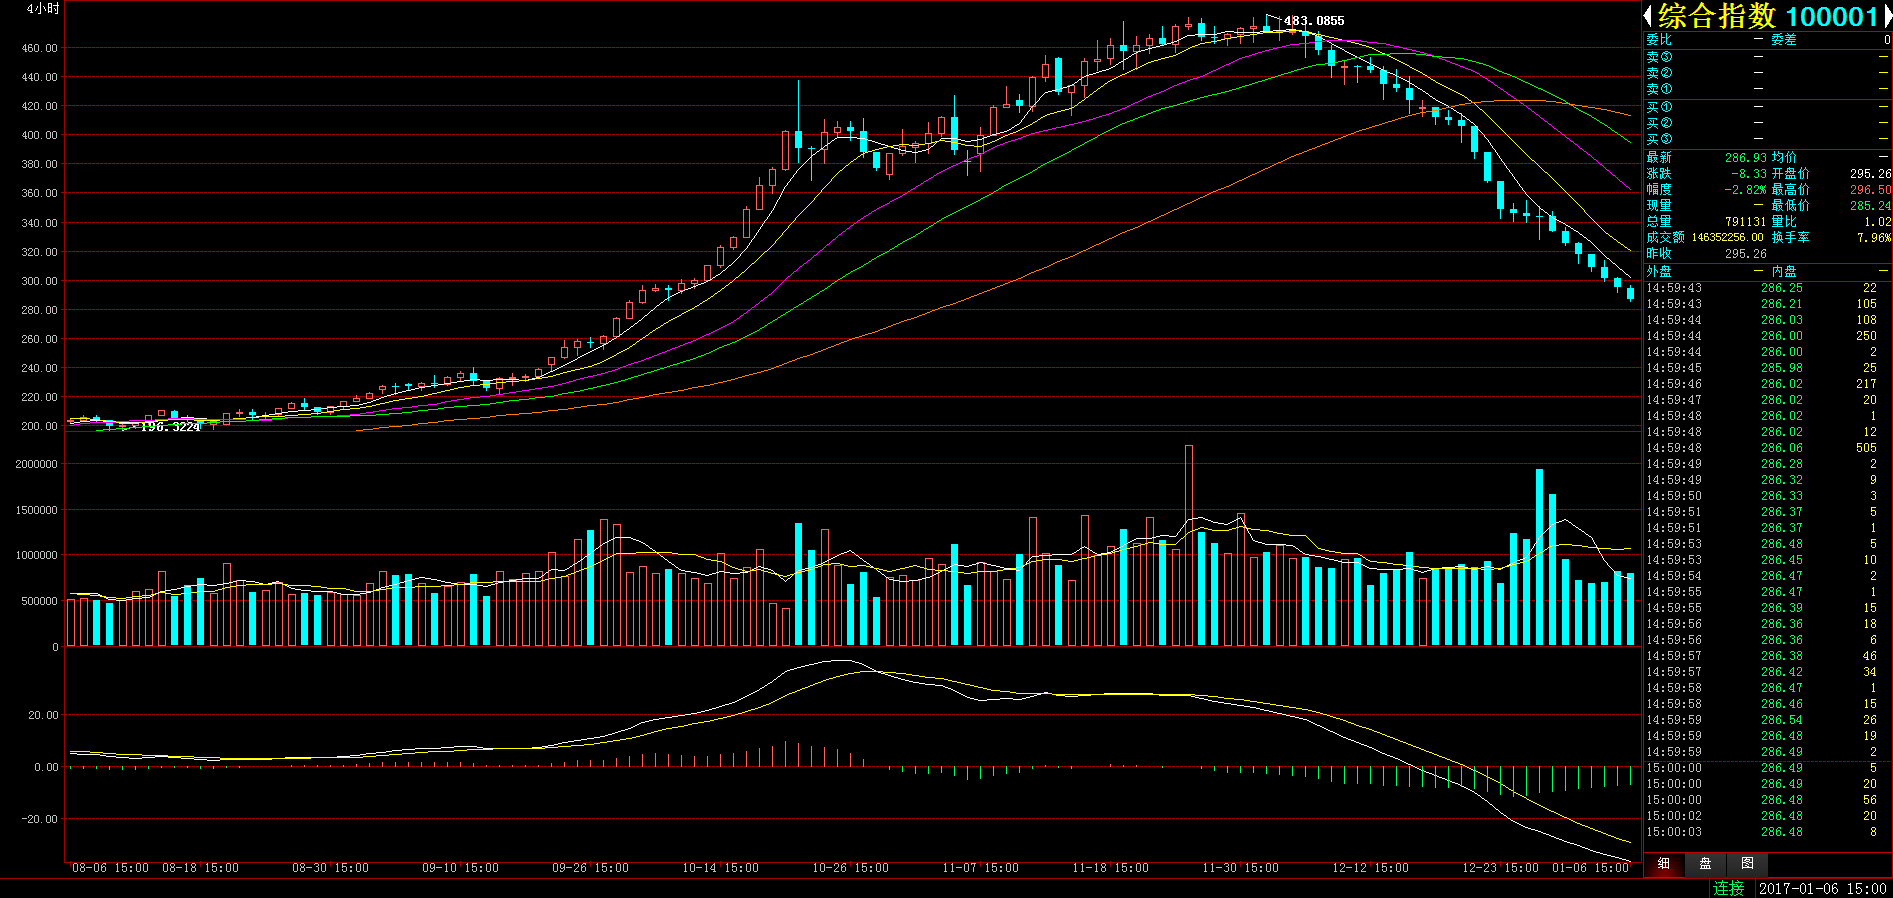Select the 14:59:54 trade row

coord(1767,576)
